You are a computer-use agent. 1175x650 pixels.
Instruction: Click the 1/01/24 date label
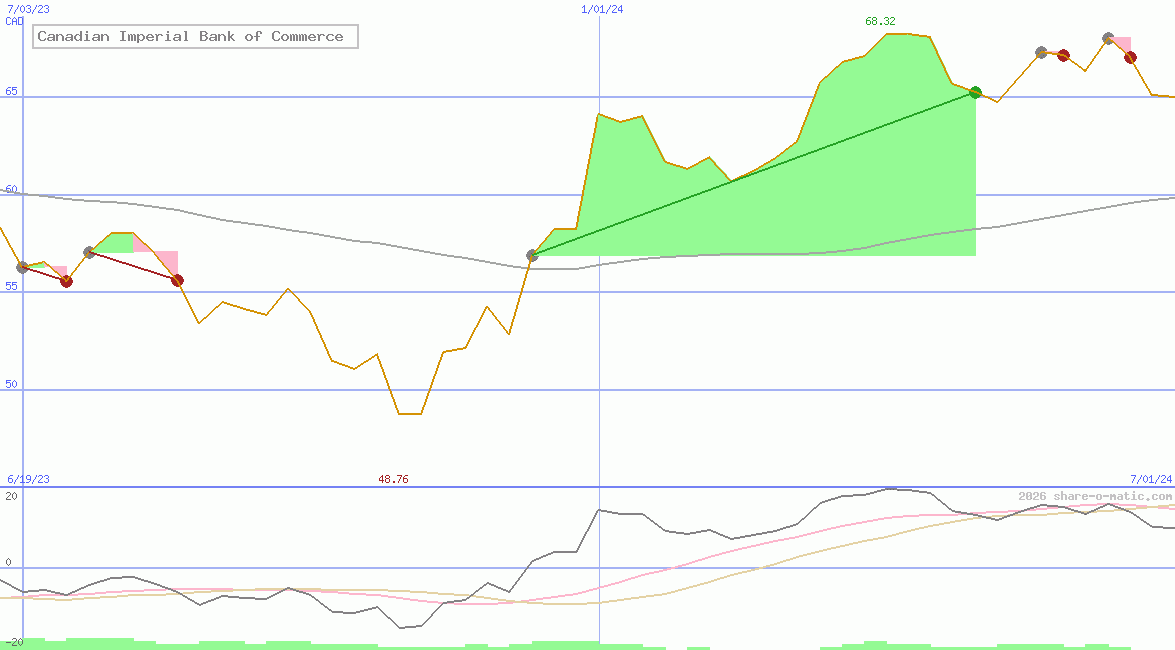click(x=602, y=9)
